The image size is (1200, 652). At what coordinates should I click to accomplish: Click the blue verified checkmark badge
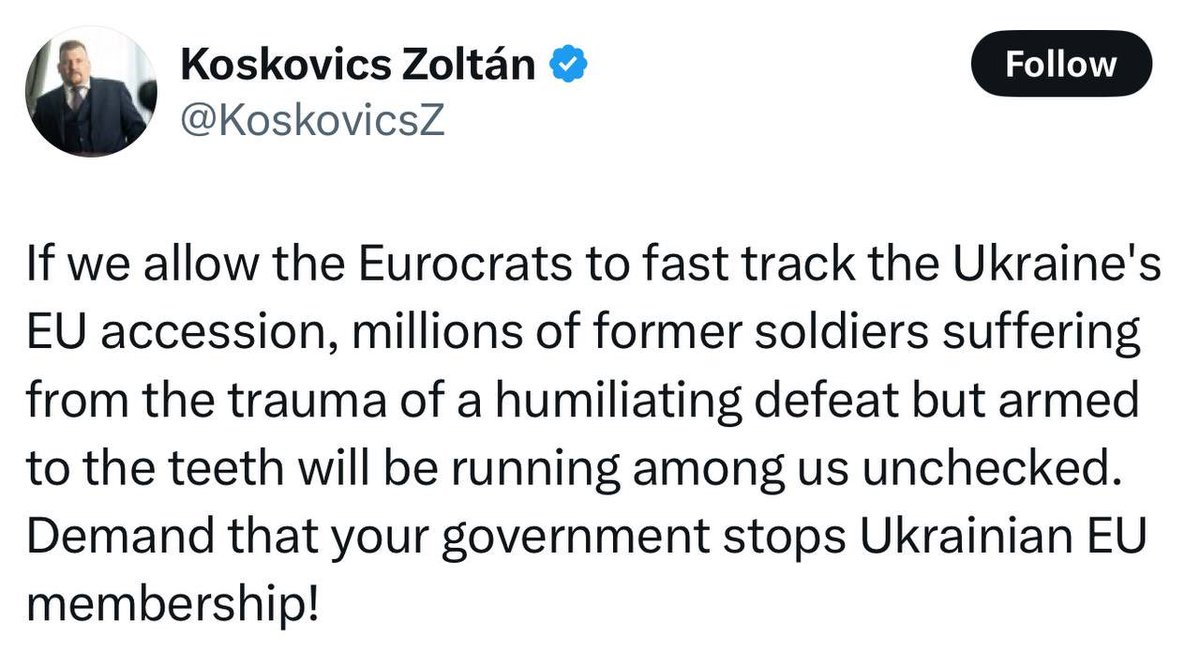(x=569, y=65)
